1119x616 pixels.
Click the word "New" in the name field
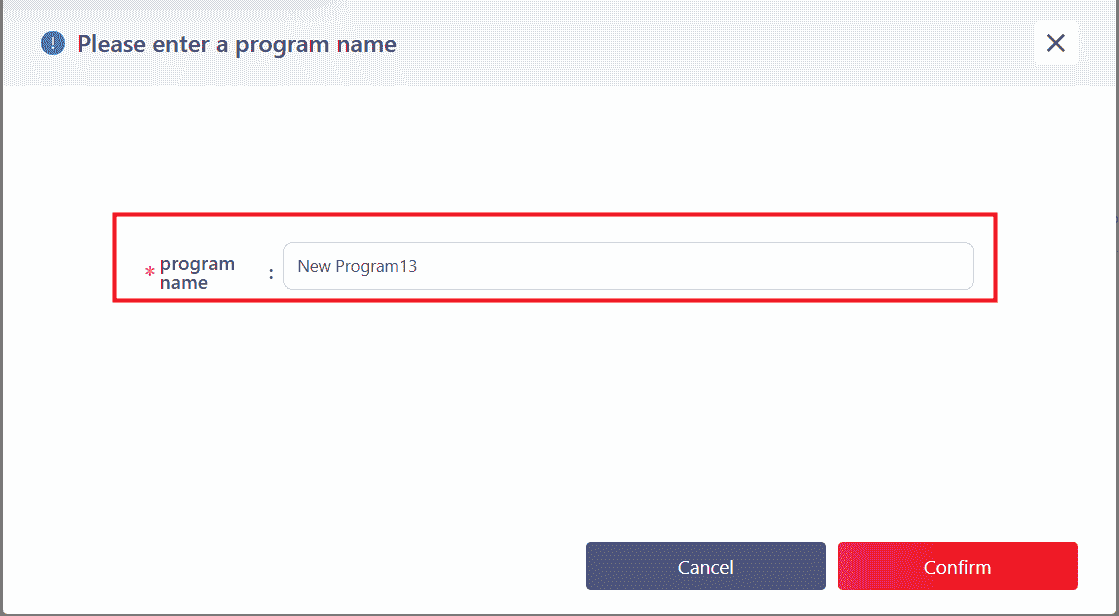pyautogui.click(x=314, y=267)
